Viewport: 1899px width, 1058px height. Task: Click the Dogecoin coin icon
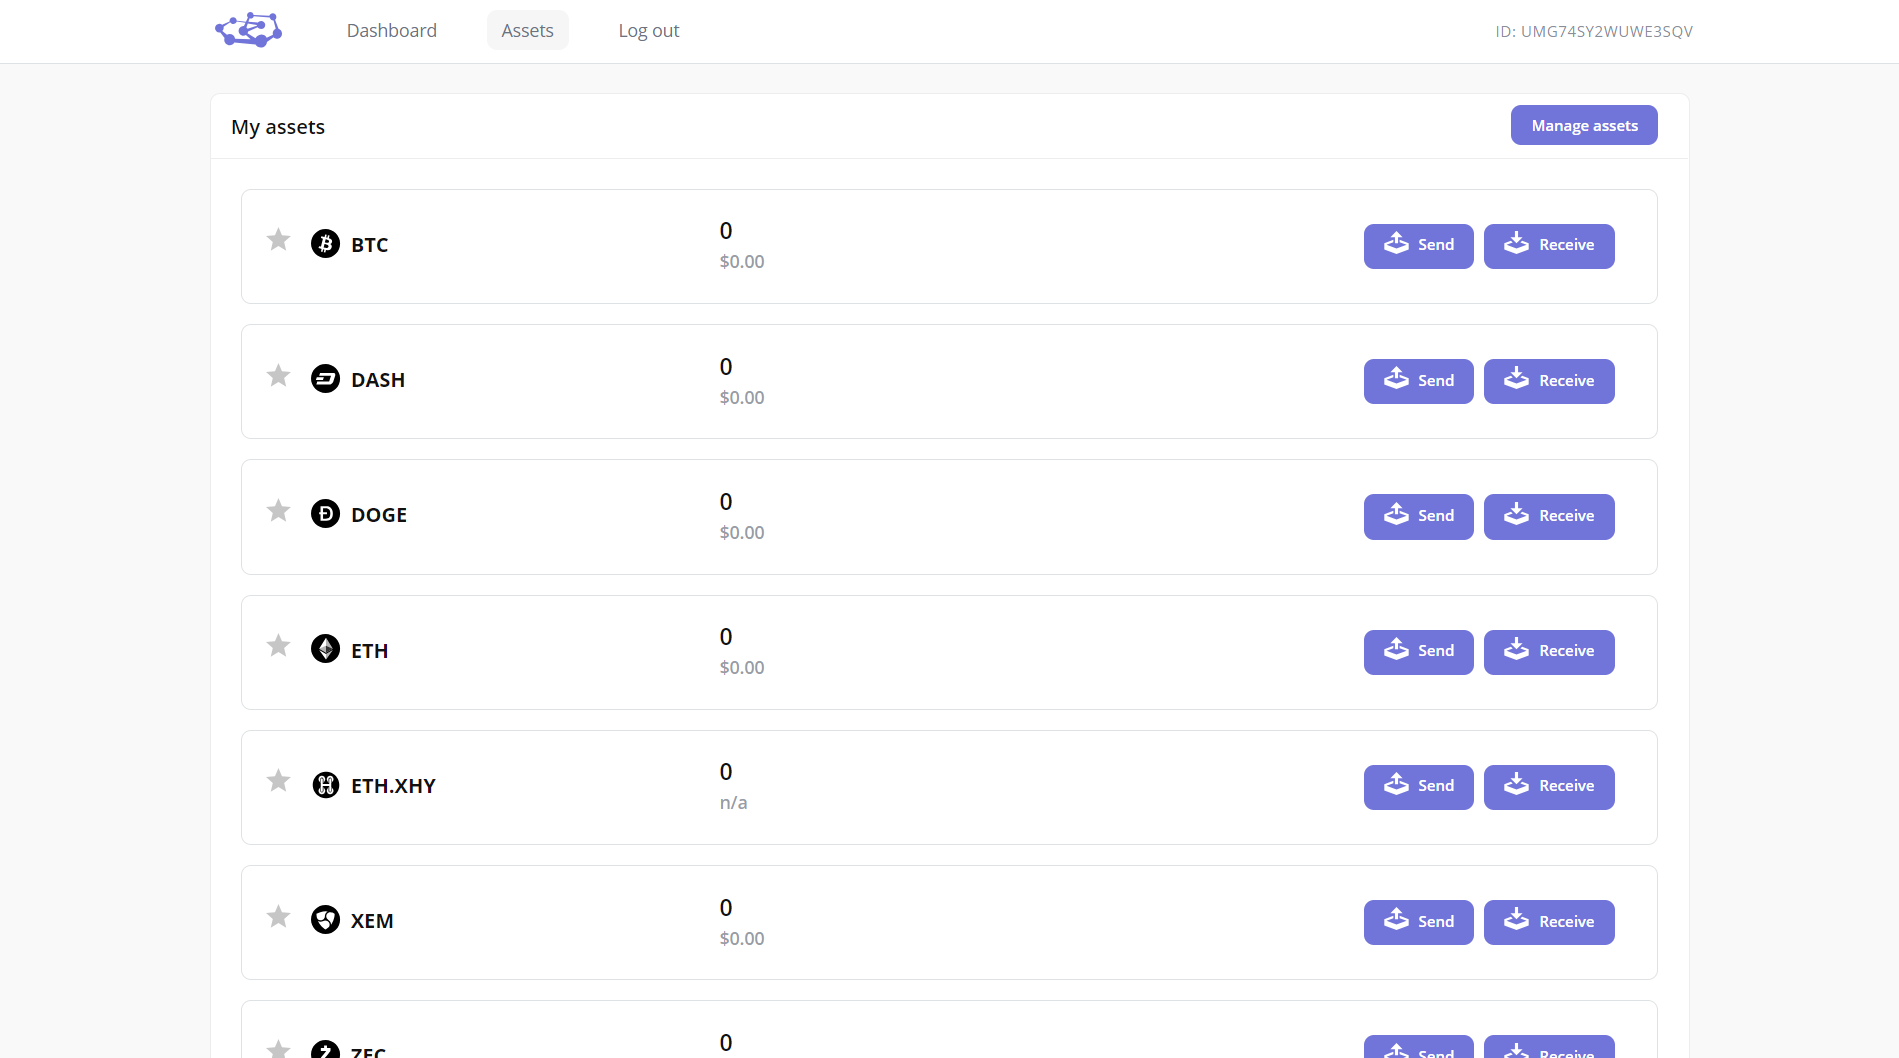(x=325, y=514)
